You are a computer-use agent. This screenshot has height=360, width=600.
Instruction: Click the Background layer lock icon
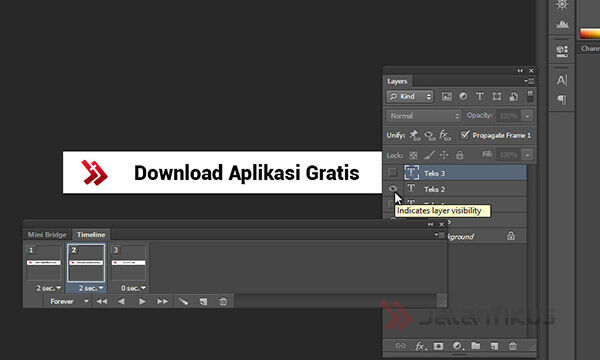coord(511,236)
